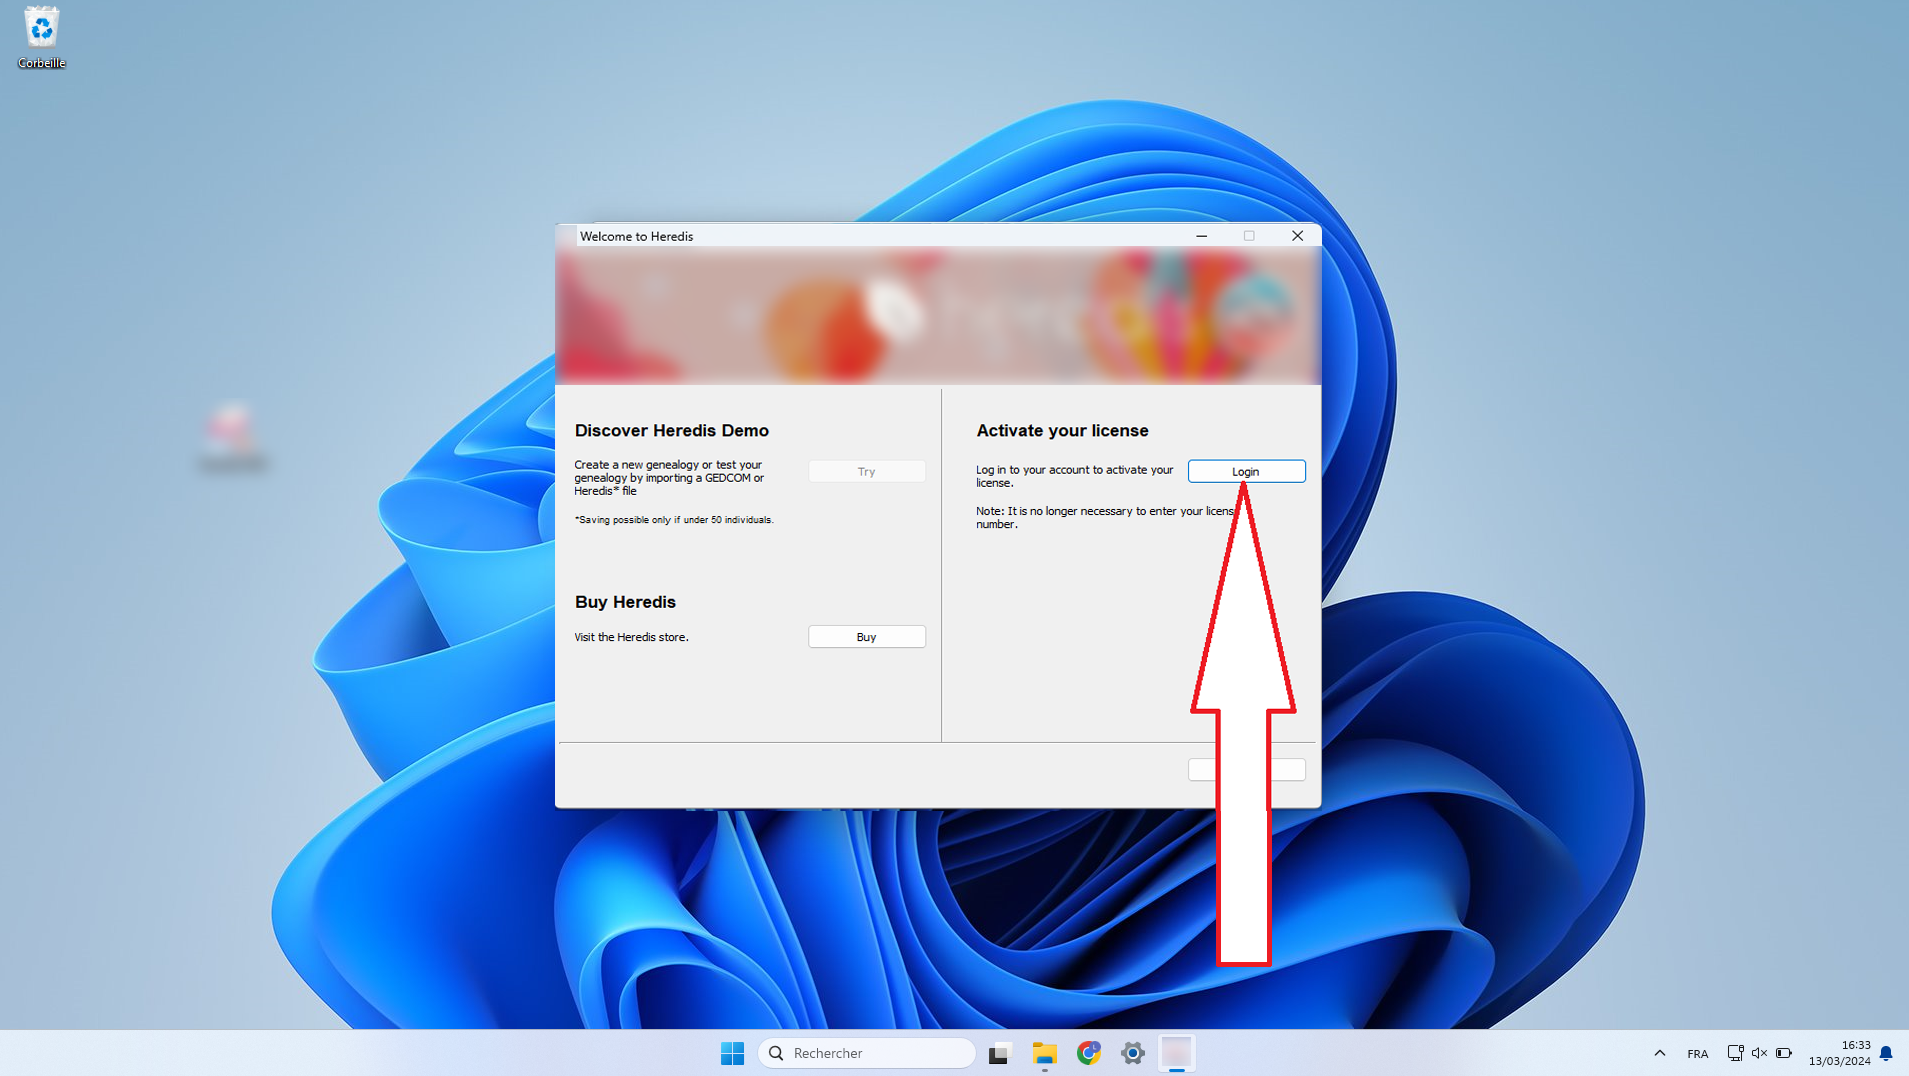Open Task View from the taskbar
The width and height of the screenshot is (1909, 1076).
pyautogui.click(x=999, y=1053)
